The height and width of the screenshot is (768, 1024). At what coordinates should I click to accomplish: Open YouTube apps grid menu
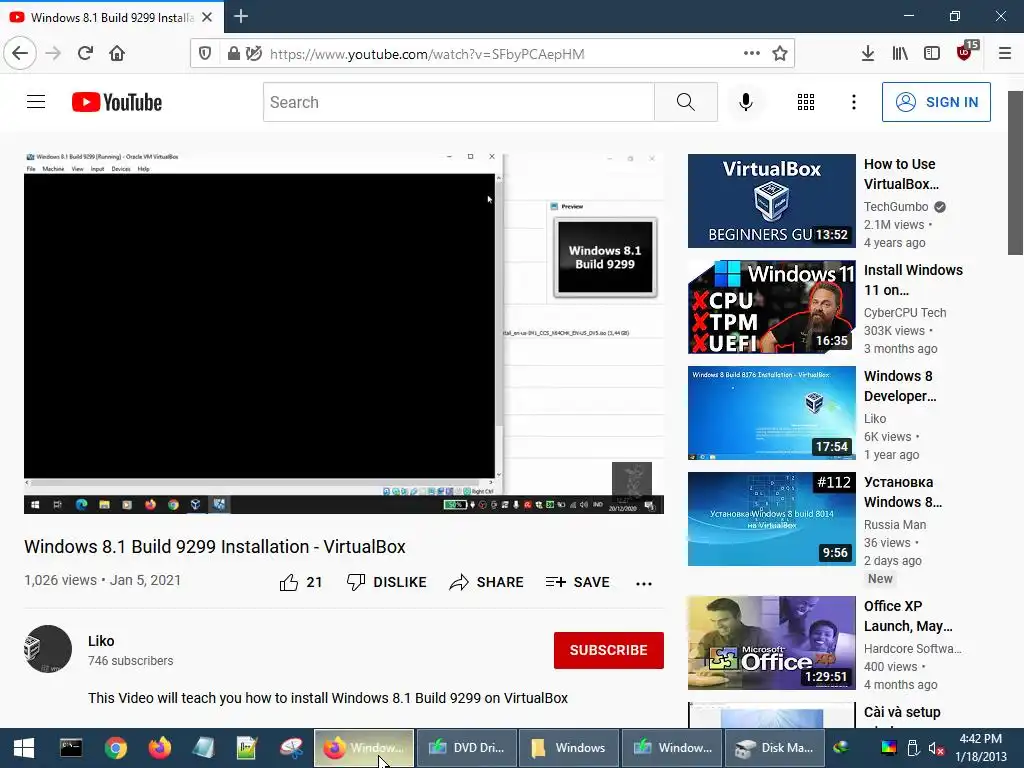pyautogui.click(x=806, y=102)
